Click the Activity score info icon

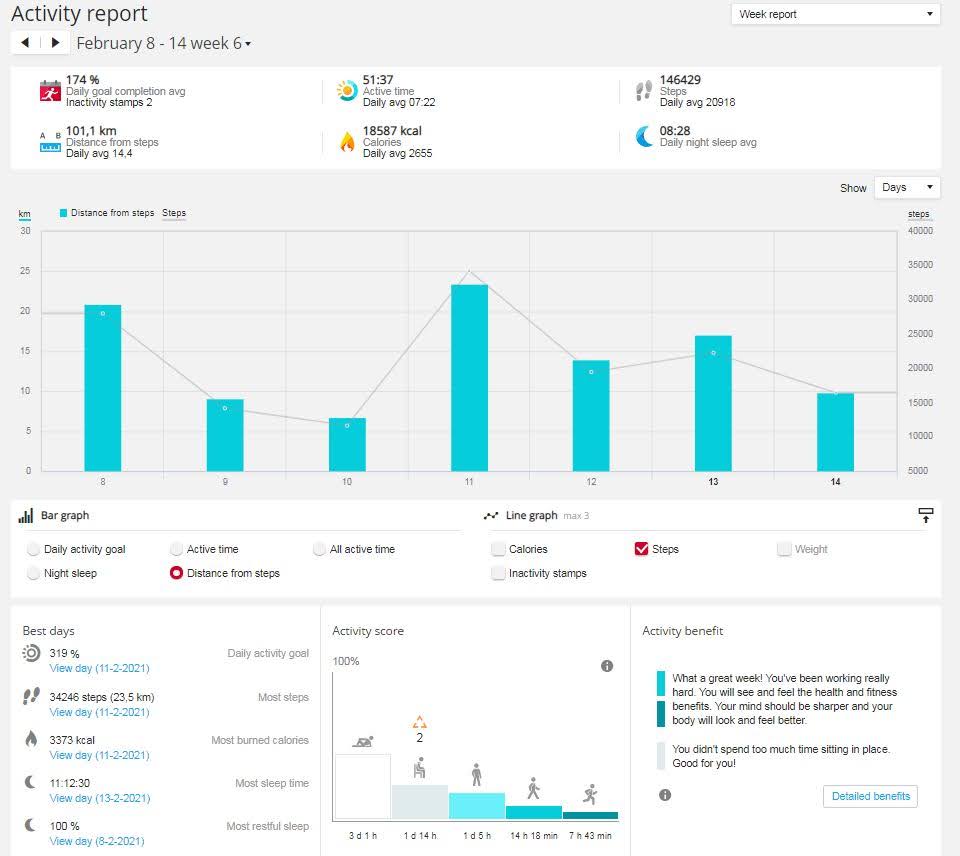(x=607, y=666)
